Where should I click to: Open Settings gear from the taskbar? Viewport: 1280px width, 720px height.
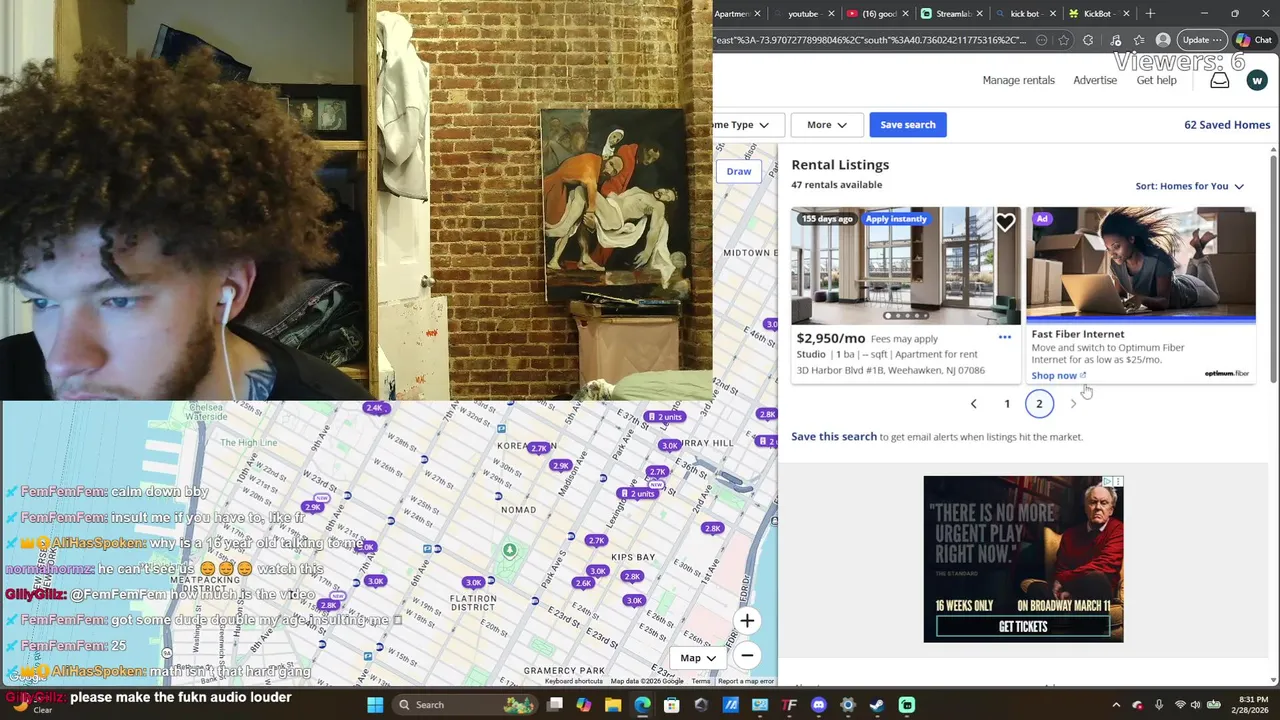point(848,705)
